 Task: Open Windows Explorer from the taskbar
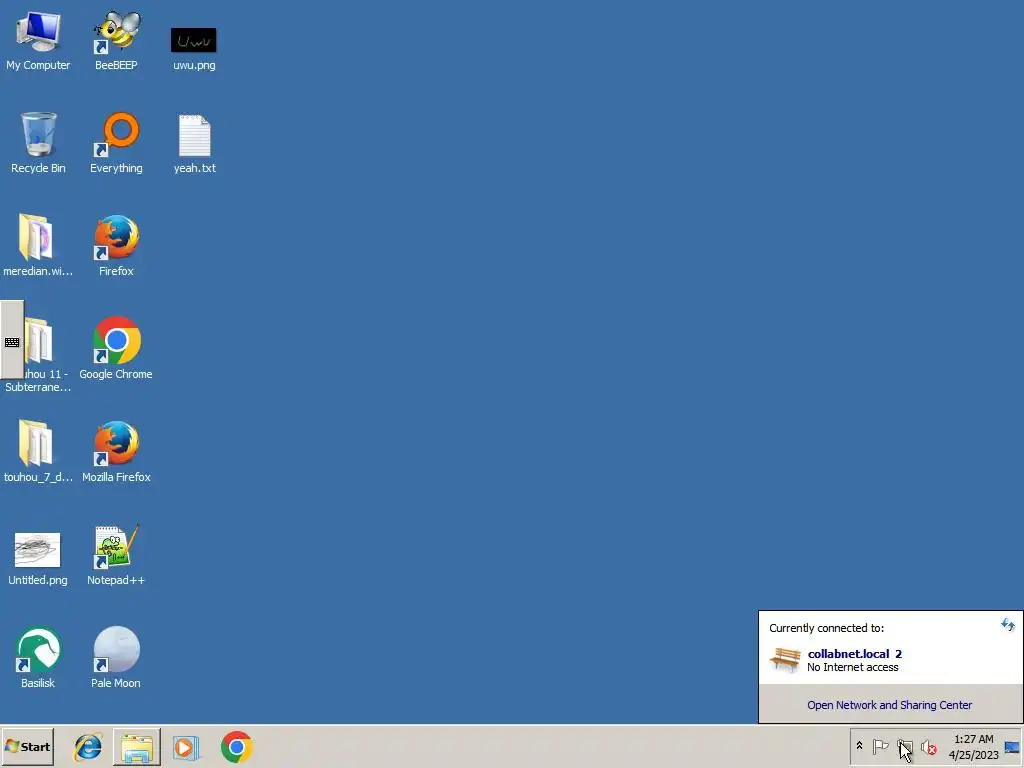[136, 747]
